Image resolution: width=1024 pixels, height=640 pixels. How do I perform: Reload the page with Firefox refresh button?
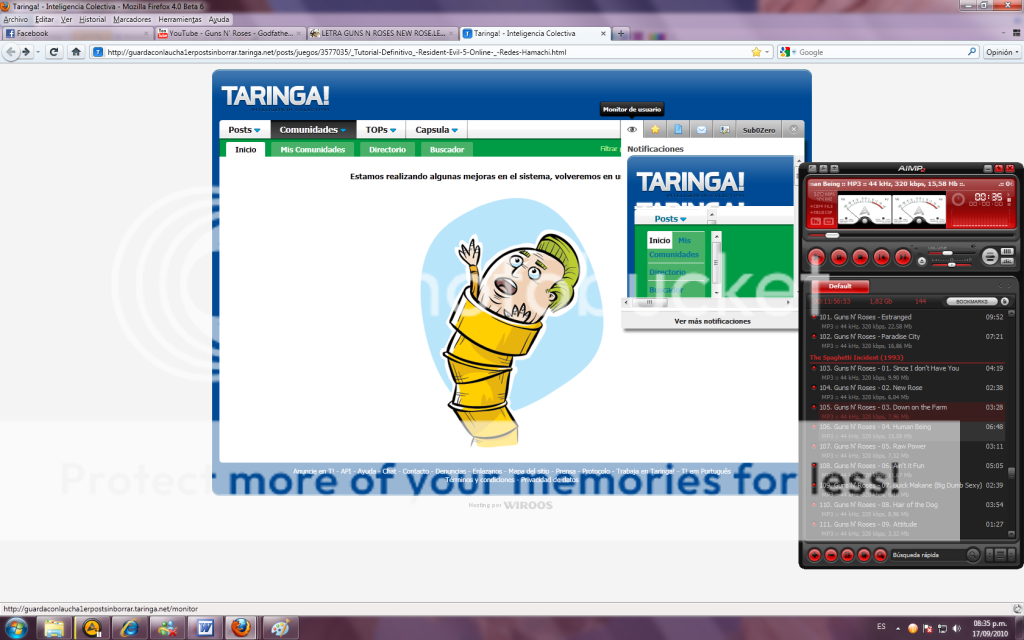[54, 52]
